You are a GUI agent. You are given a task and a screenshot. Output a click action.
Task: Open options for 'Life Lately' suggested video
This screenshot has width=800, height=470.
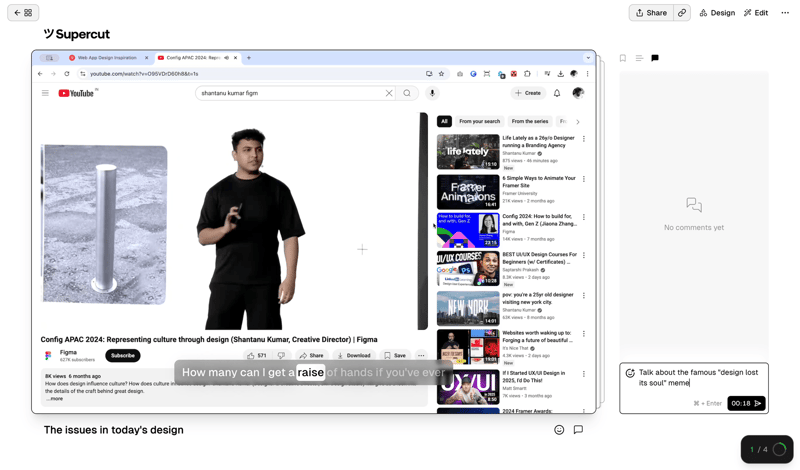point(584,139)
